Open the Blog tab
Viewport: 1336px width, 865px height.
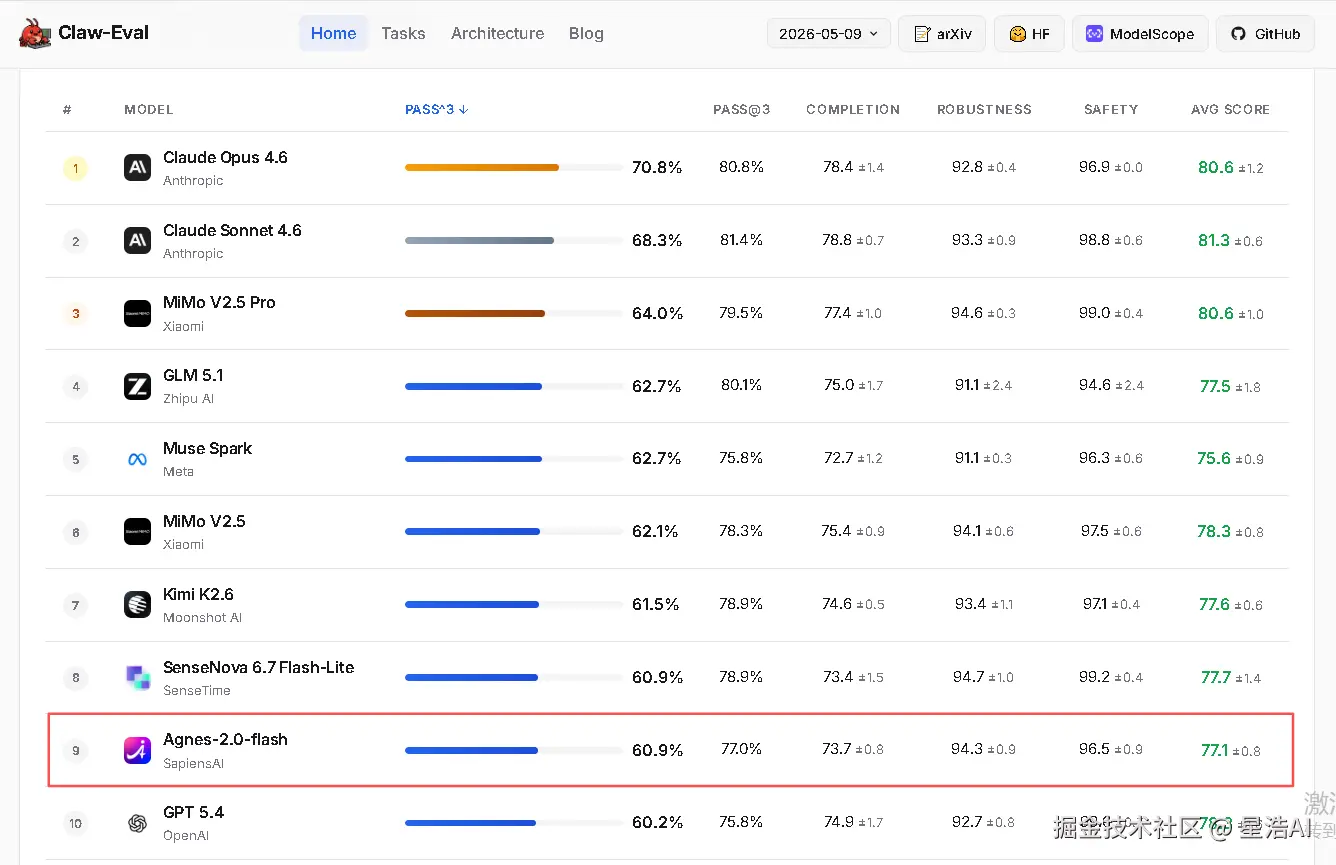pos(586,33)
